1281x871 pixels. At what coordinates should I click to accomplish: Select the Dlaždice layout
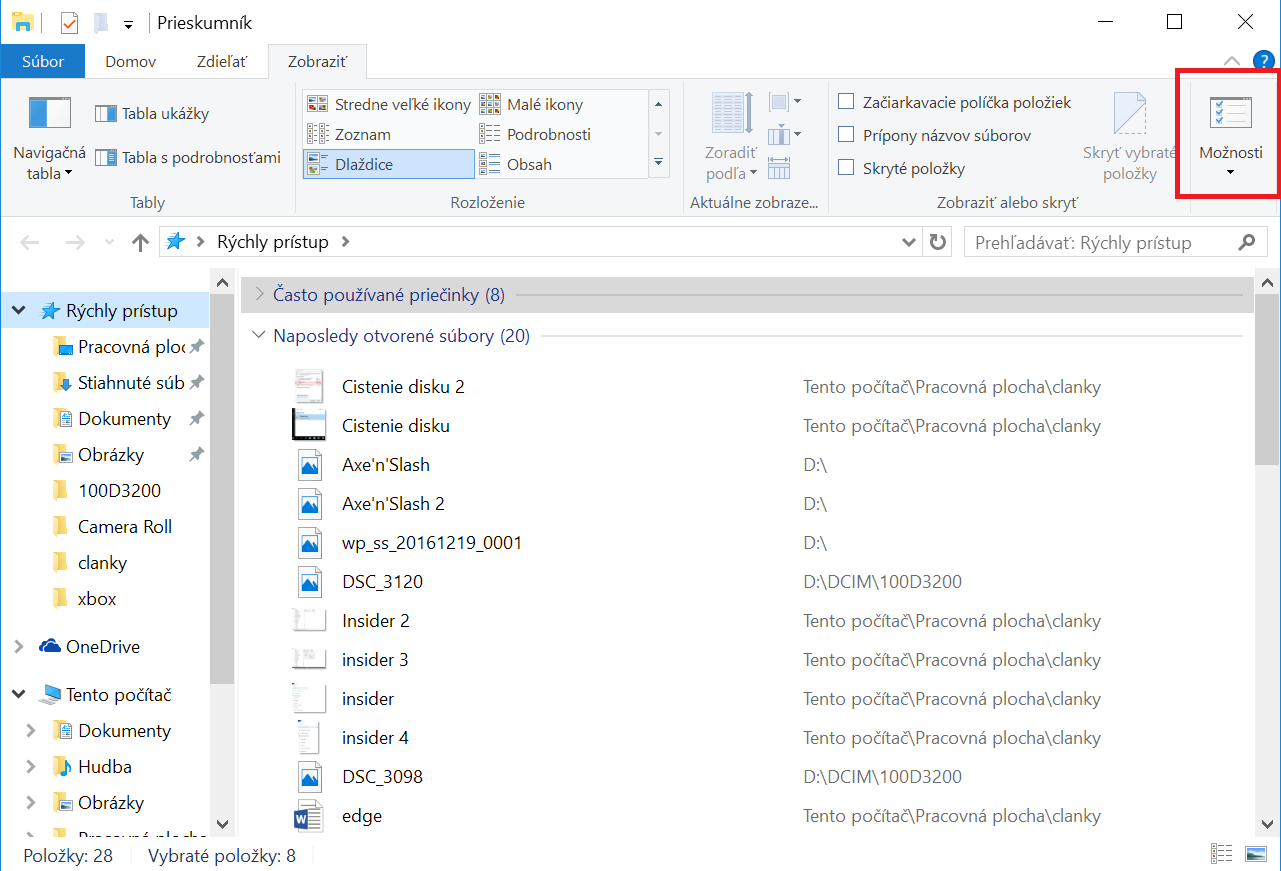tap(389, 164)
